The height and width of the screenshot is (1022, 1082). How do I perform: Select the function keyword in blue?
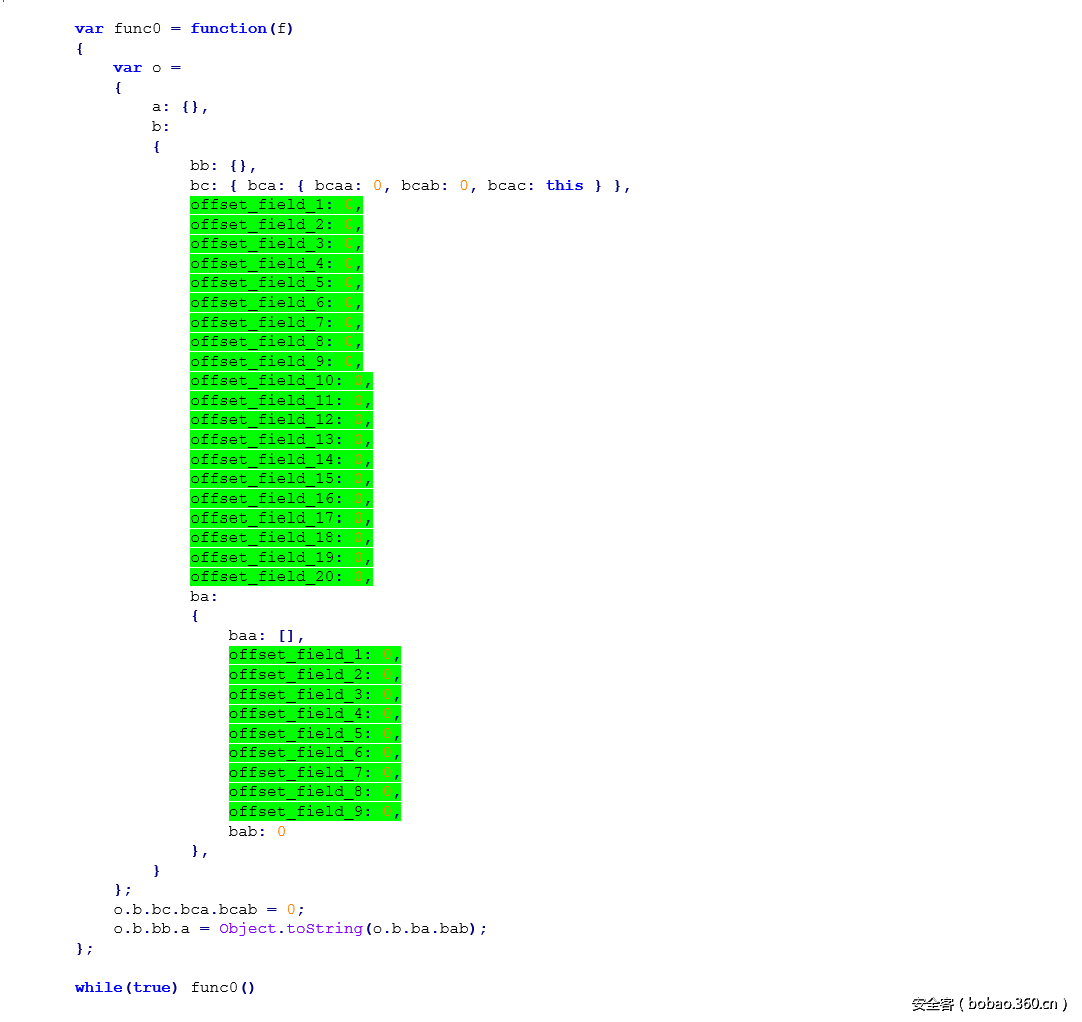pos(228,28)
